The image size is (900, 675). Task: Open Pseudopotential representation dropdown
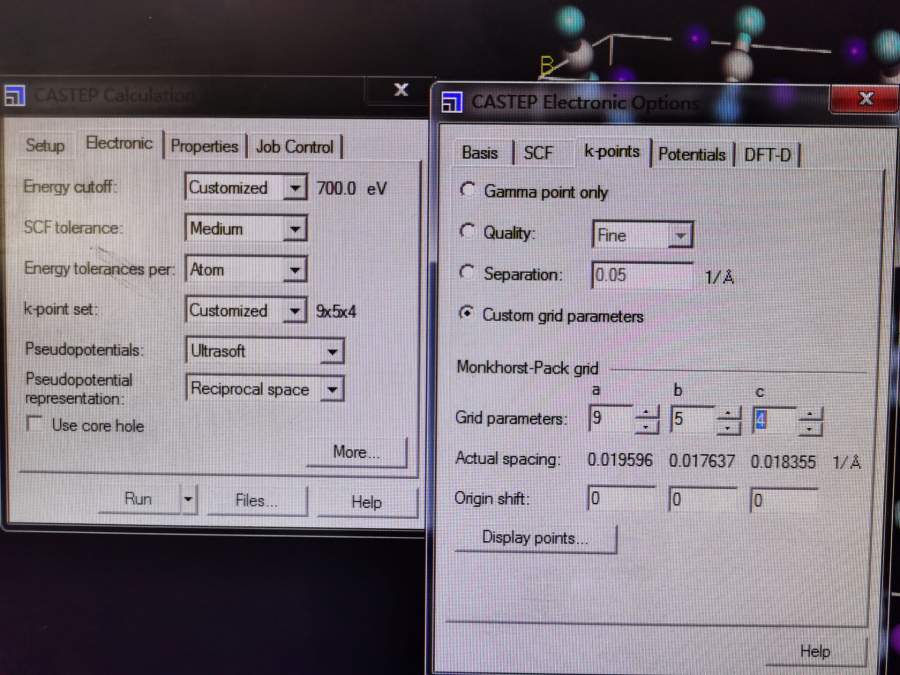coord(332,390)
